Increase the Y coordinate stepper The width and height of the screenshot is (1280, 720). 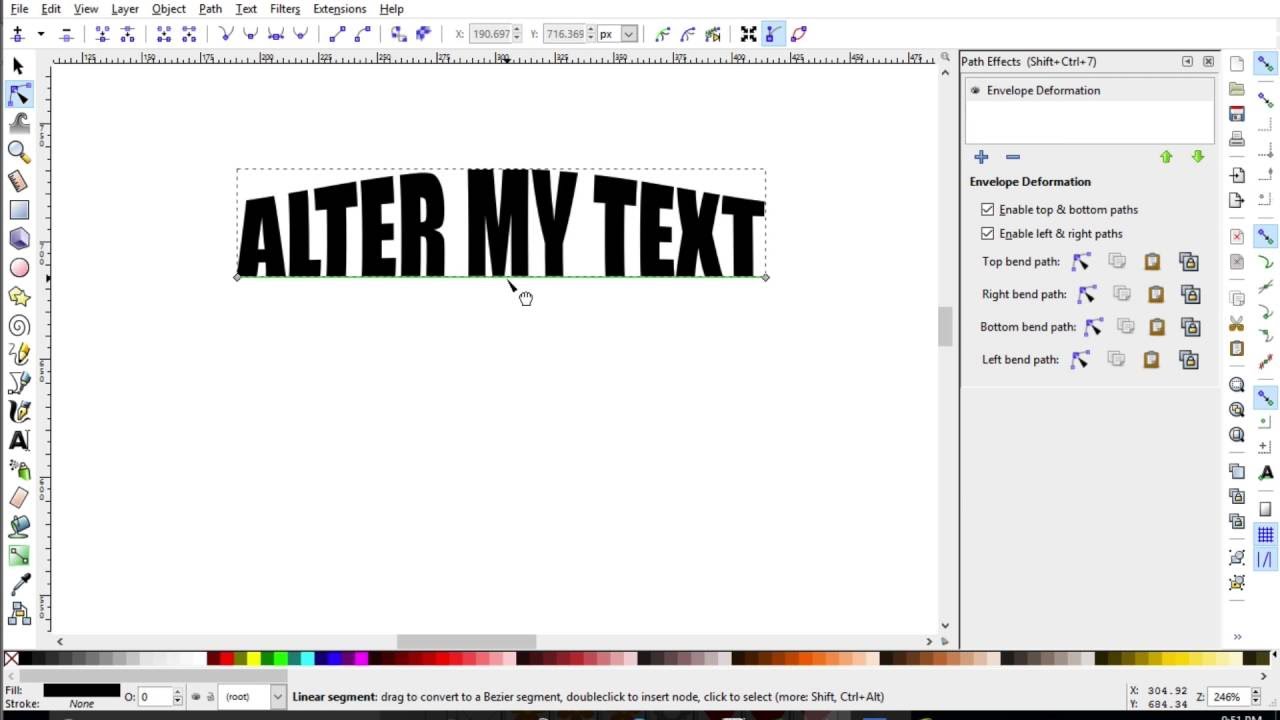[x=591, y=30]
